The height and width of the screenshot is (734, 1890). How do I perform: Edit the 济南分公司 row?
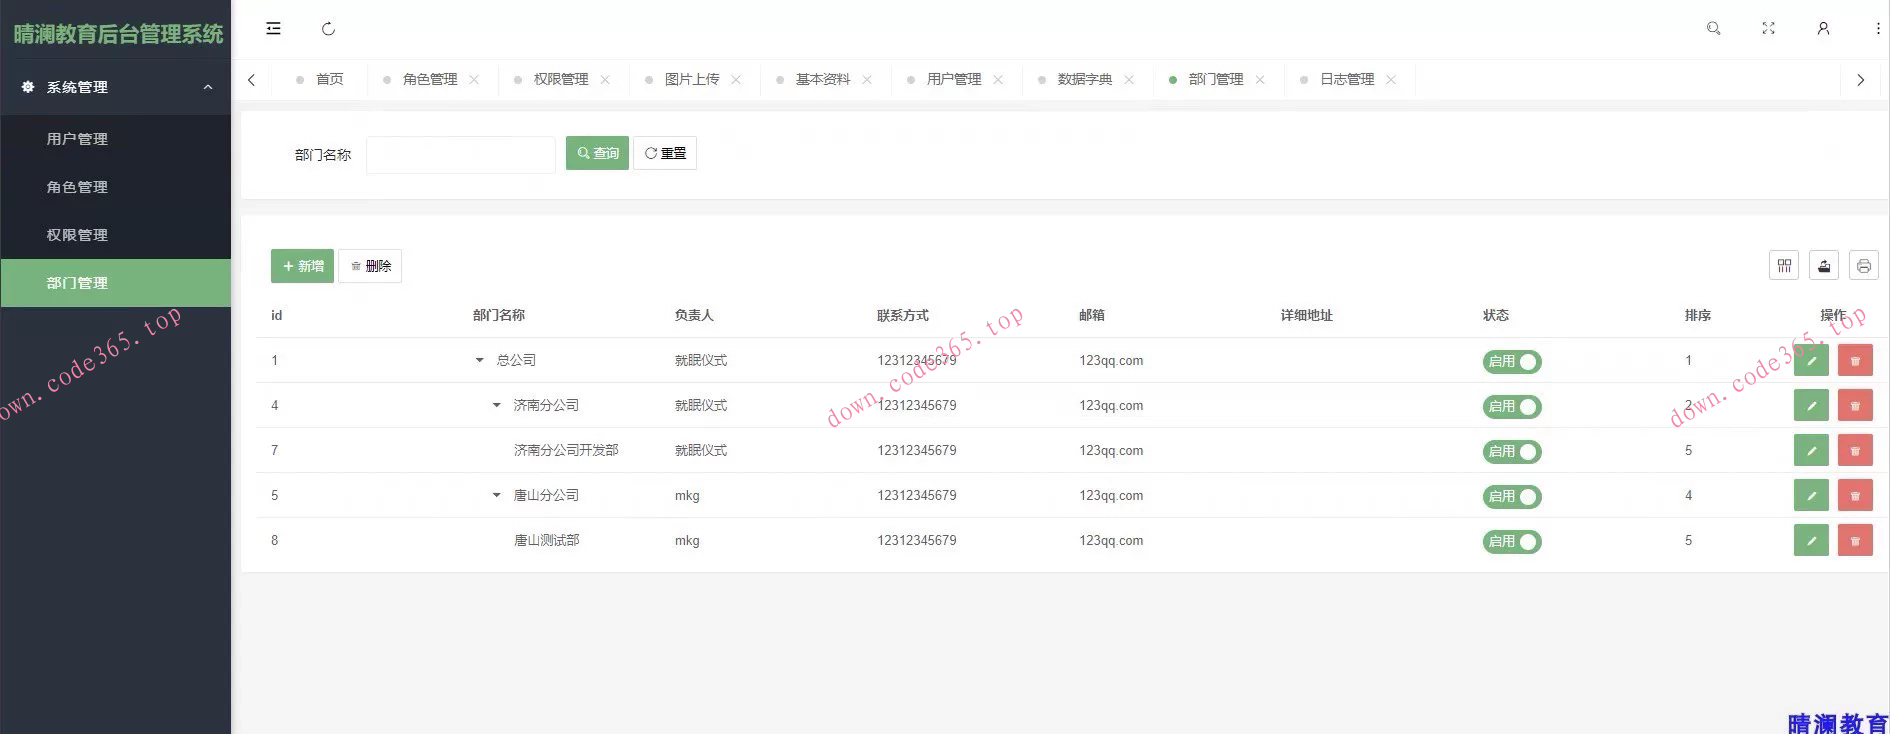click(x=1811, y=405)
